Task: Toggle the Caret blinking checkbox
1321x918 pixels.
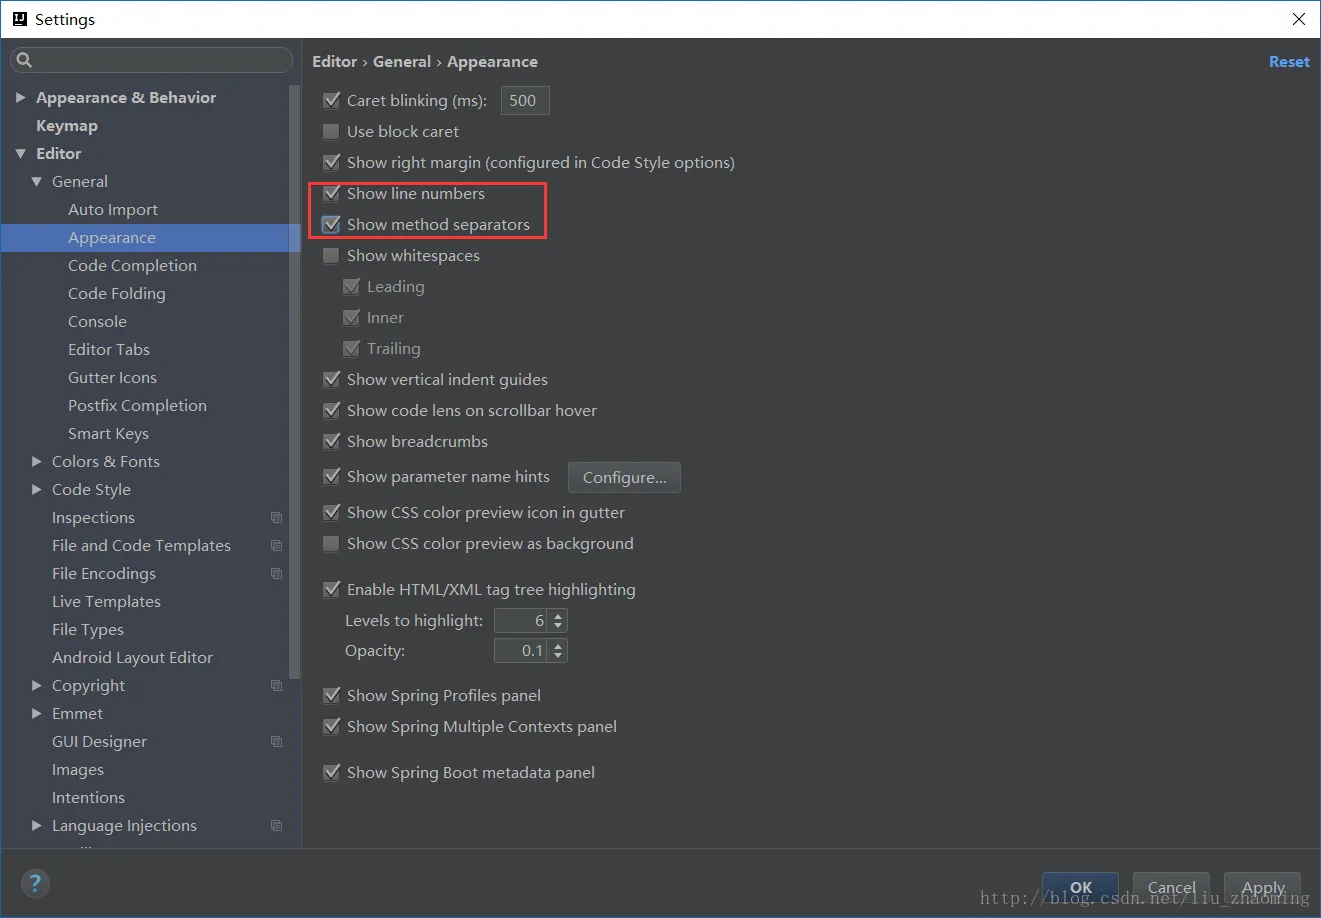Action: click(x=332, y=100)
